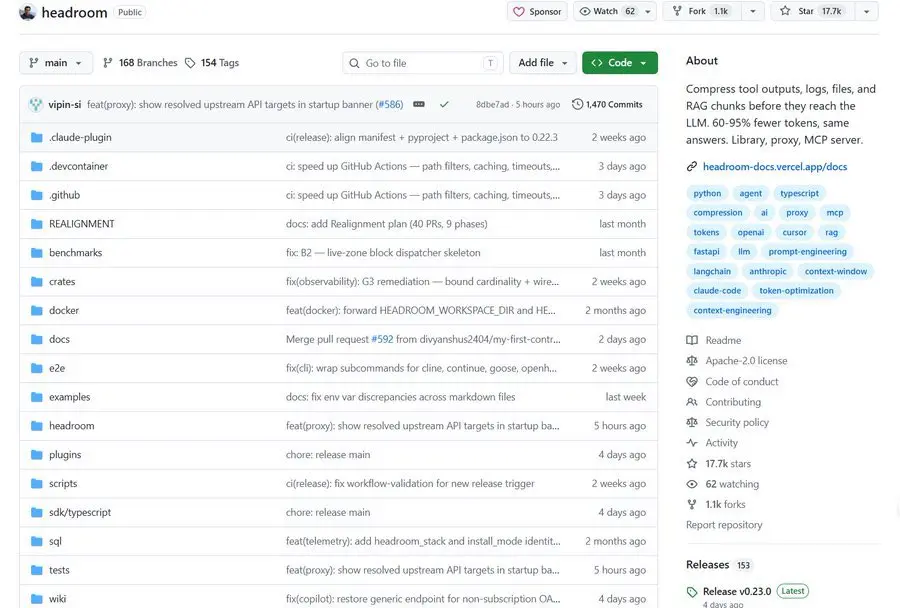Click the scripts folder icon
The height and width of the screenshot is (608, 900).
(37, 483)
